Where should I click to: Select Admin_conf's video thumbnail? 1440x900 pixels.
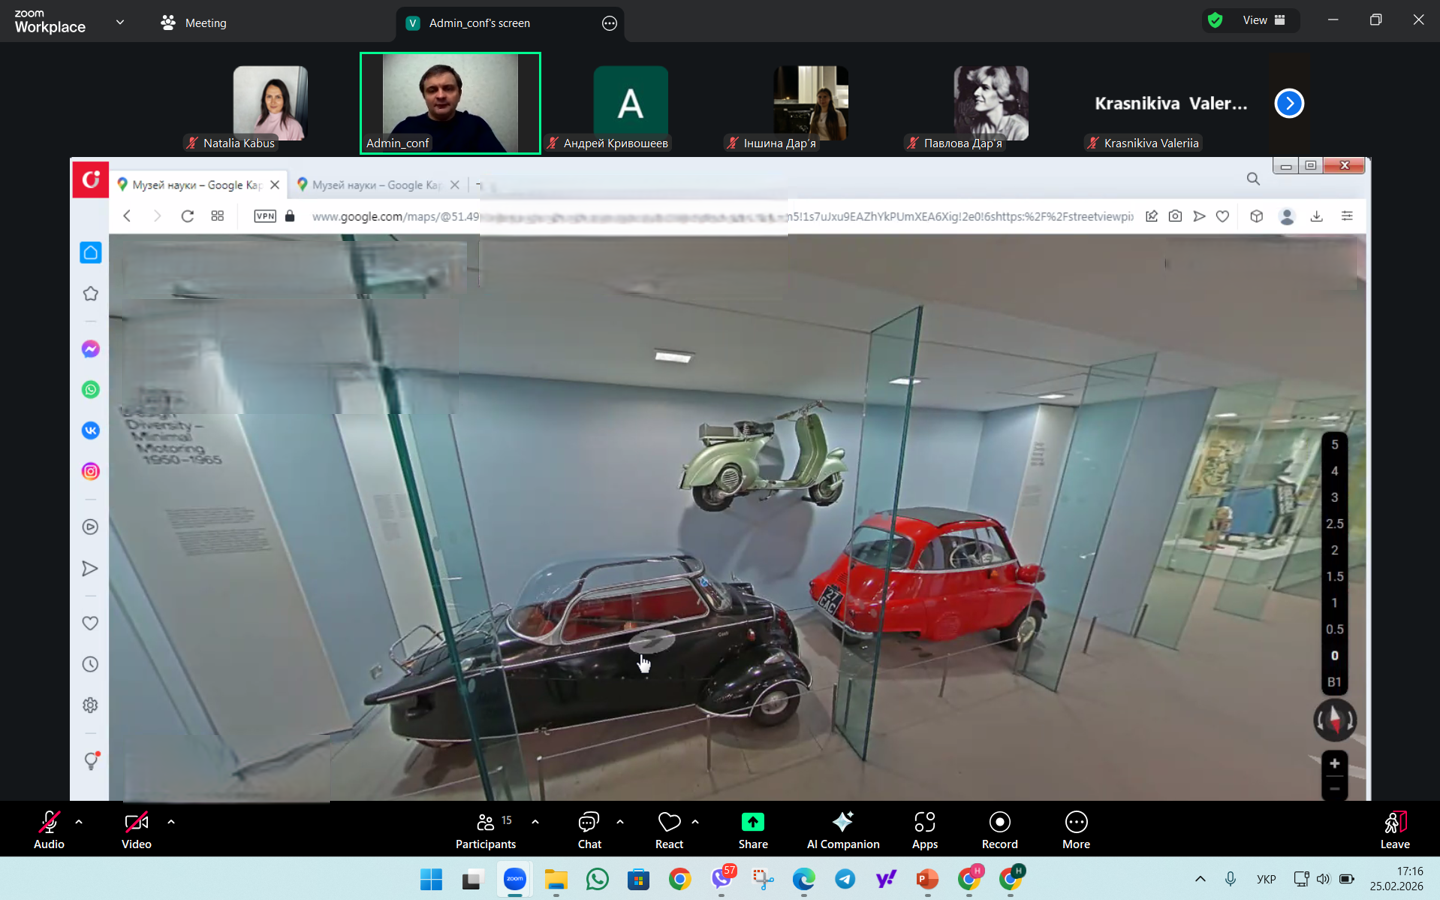[450, 103]
